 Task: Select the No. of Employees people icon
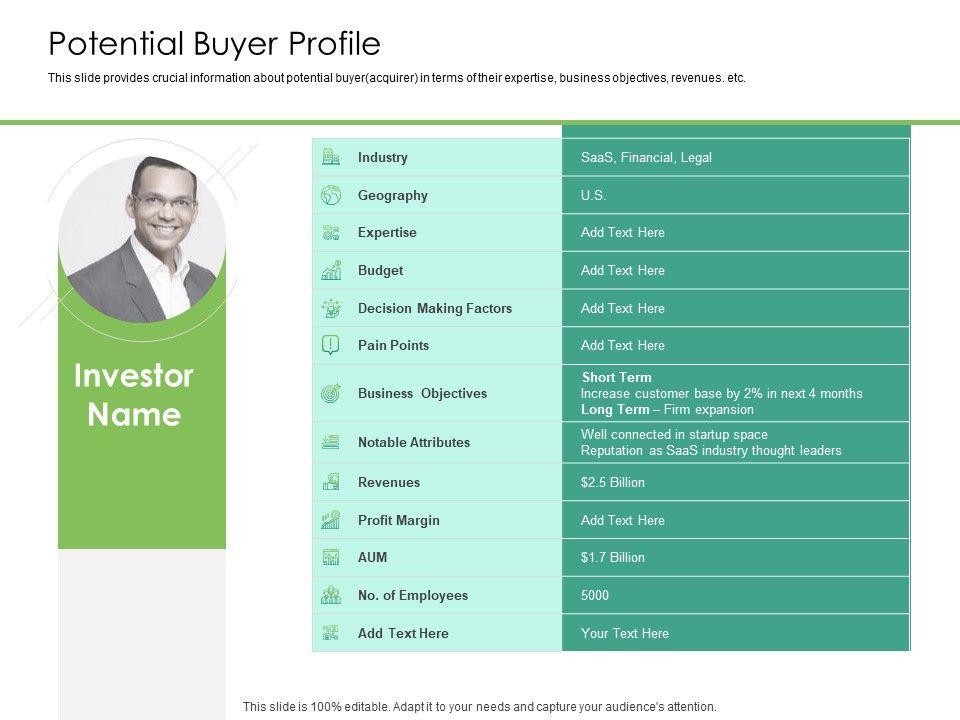point(331,595)
